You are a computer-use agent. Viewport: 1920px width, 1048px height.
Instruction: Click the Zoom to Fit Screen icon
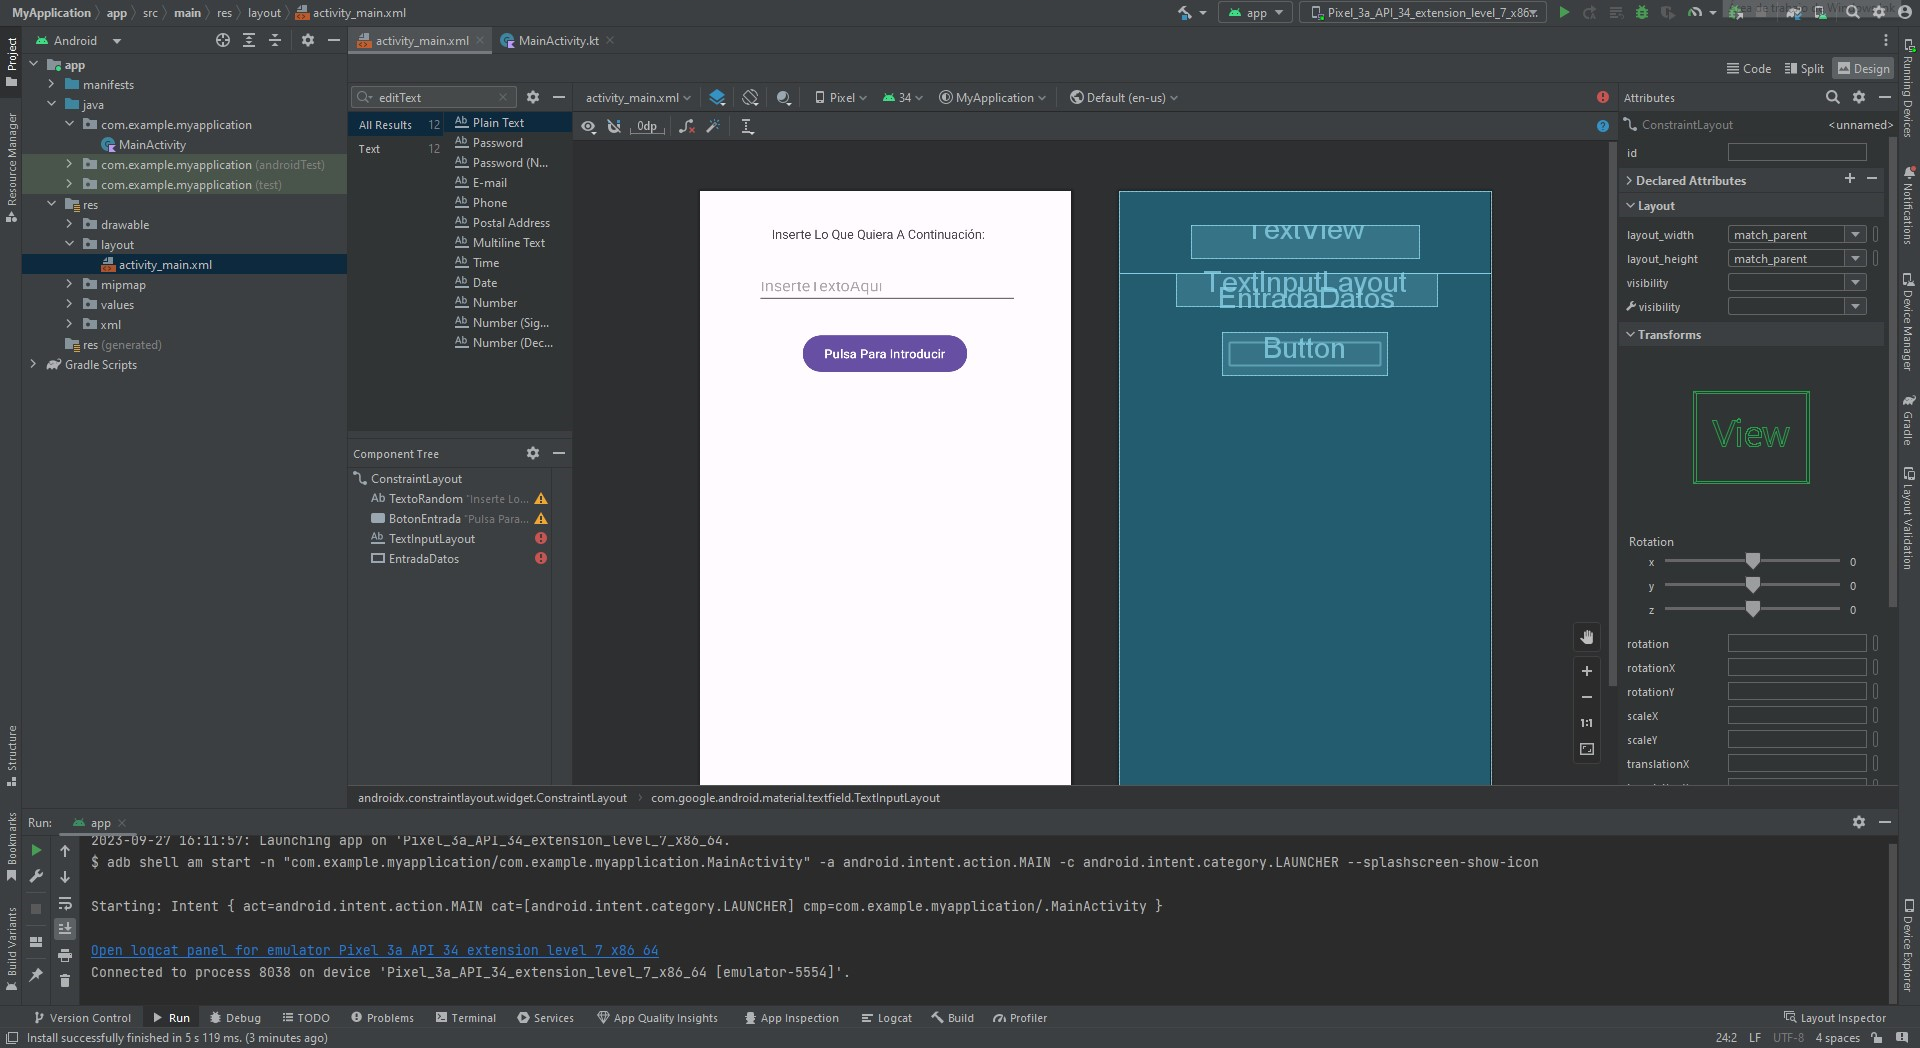point(1587,749)
